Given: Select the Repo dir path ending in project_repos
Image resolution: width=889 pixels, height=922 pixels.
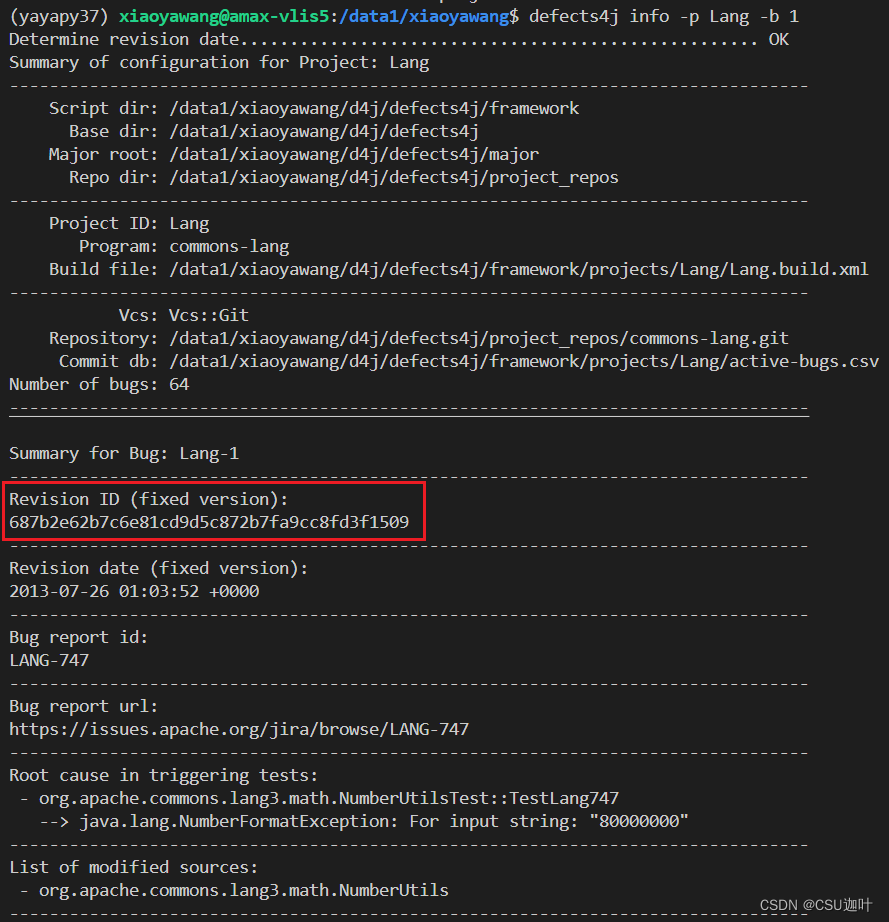Looking at the screenshot, I should 394,177.
